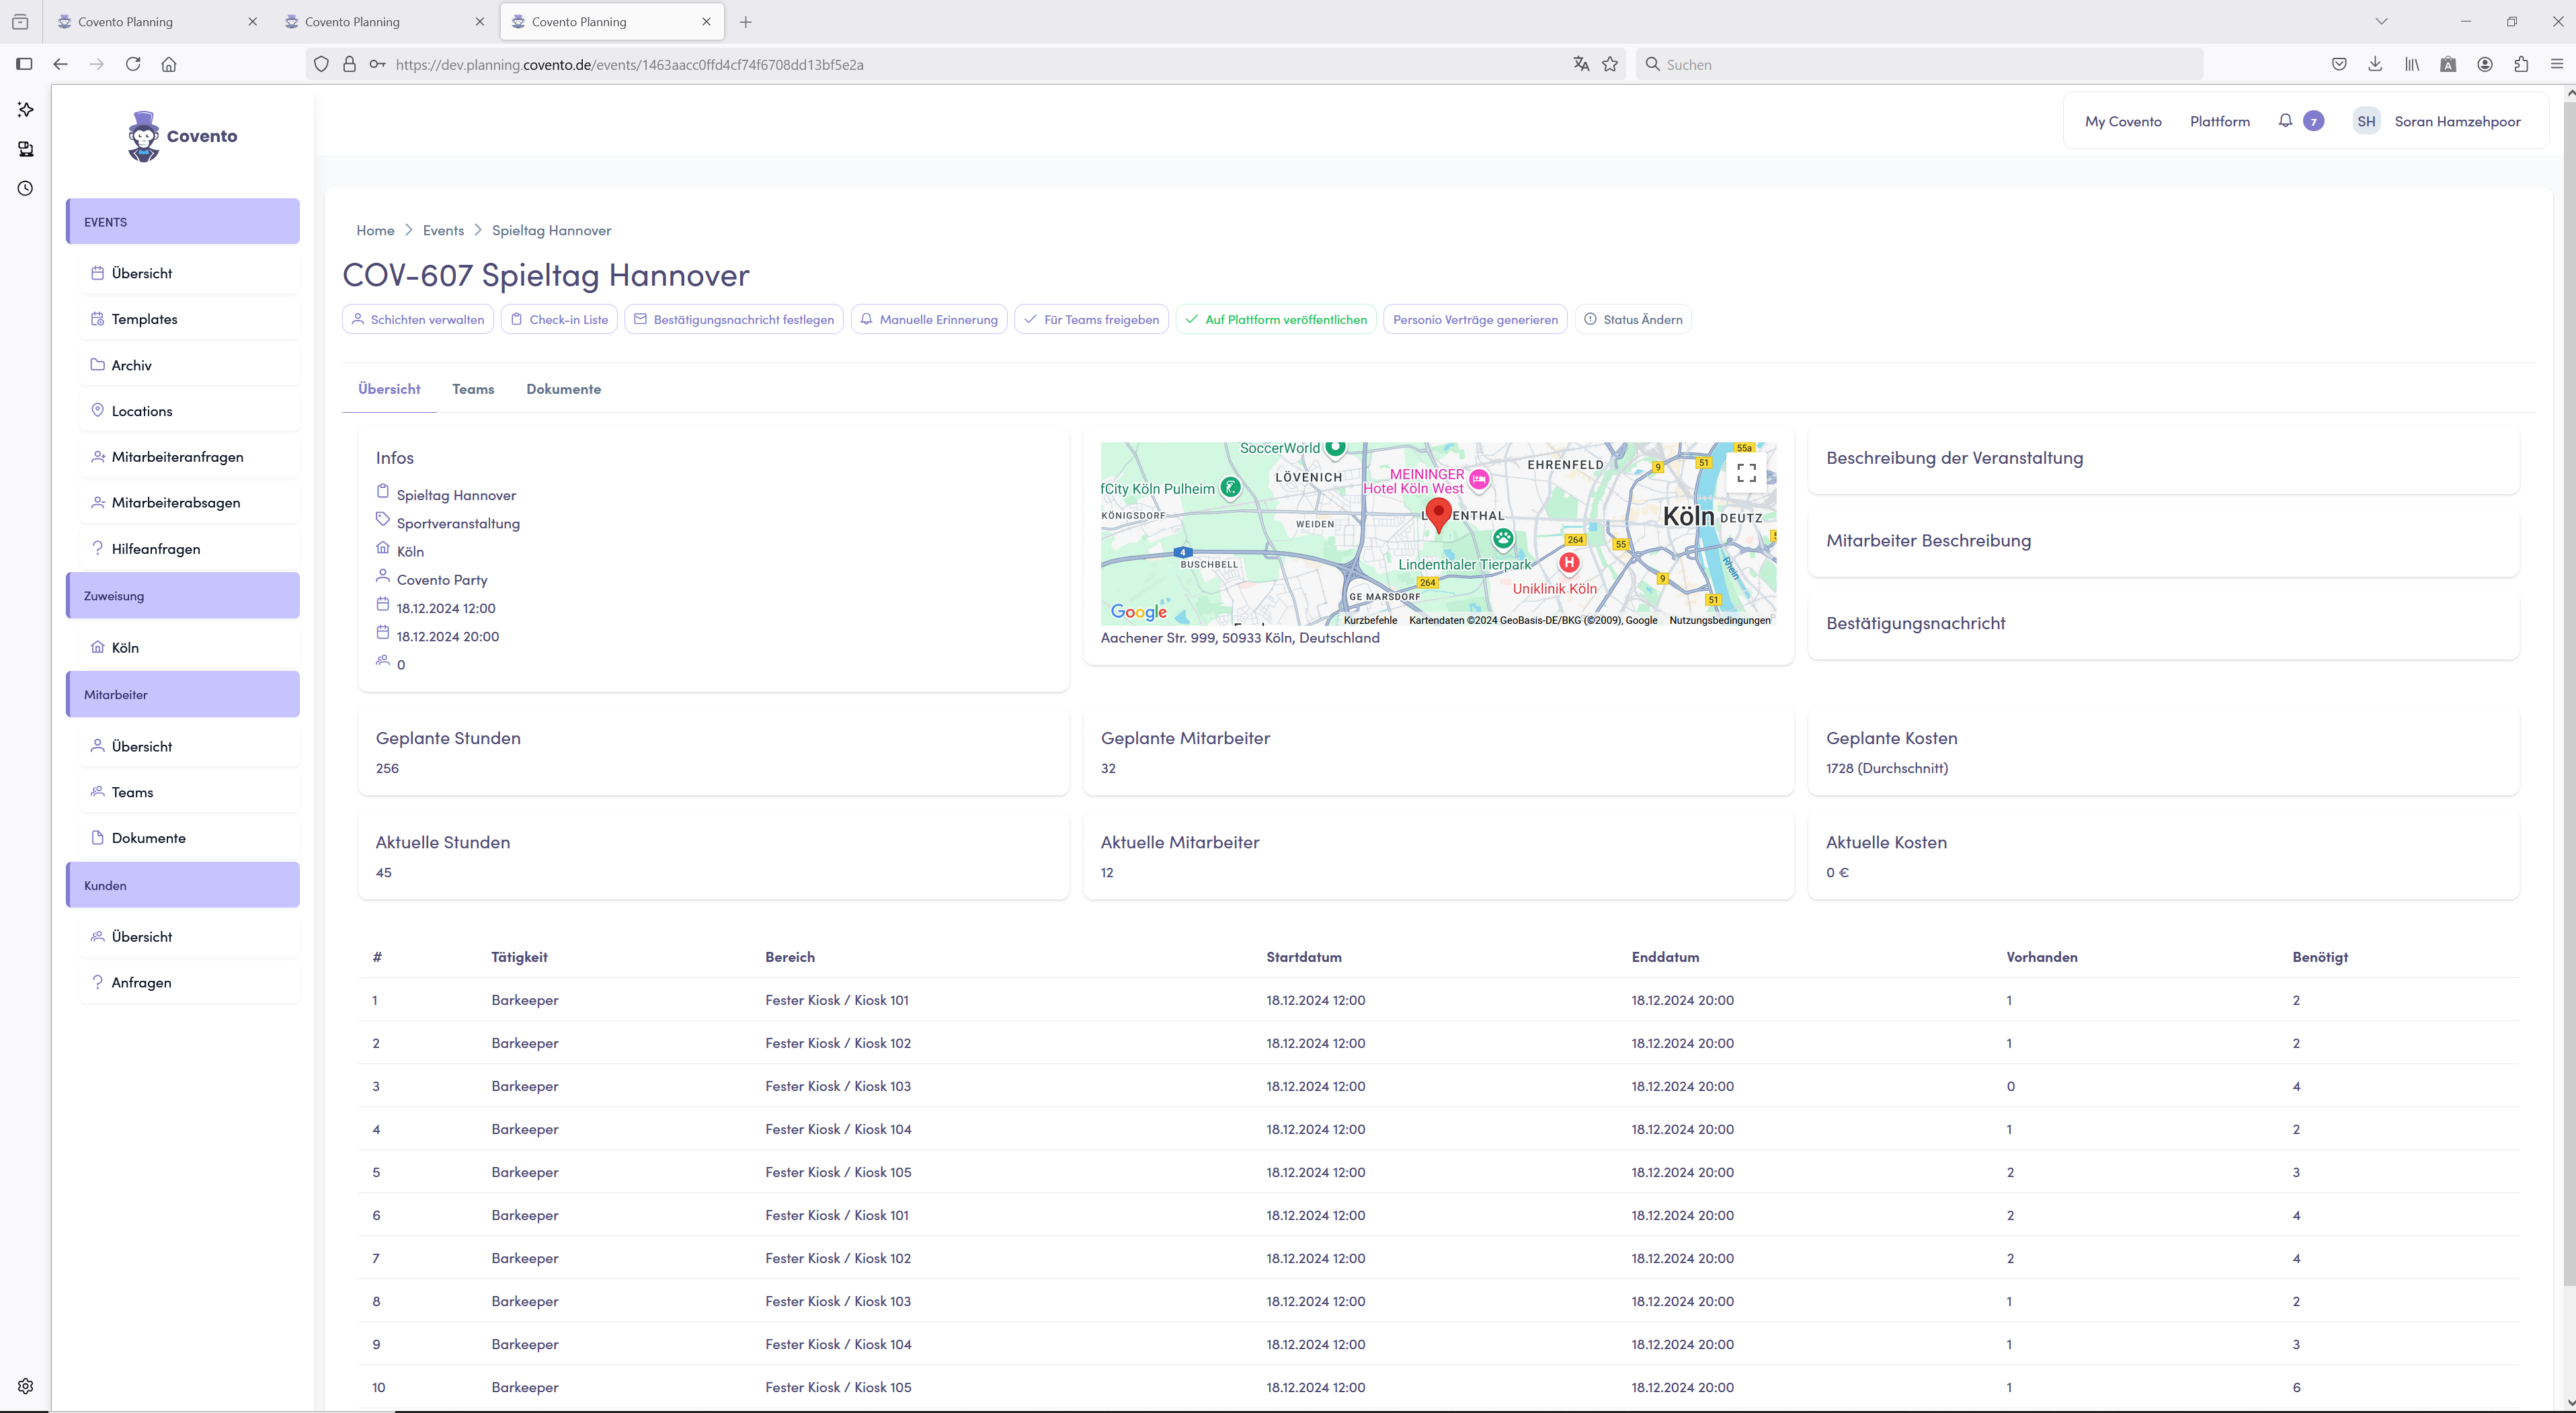Click the red map location pin
This screenshot has width=2576, height=1413.
[1438, 514]
